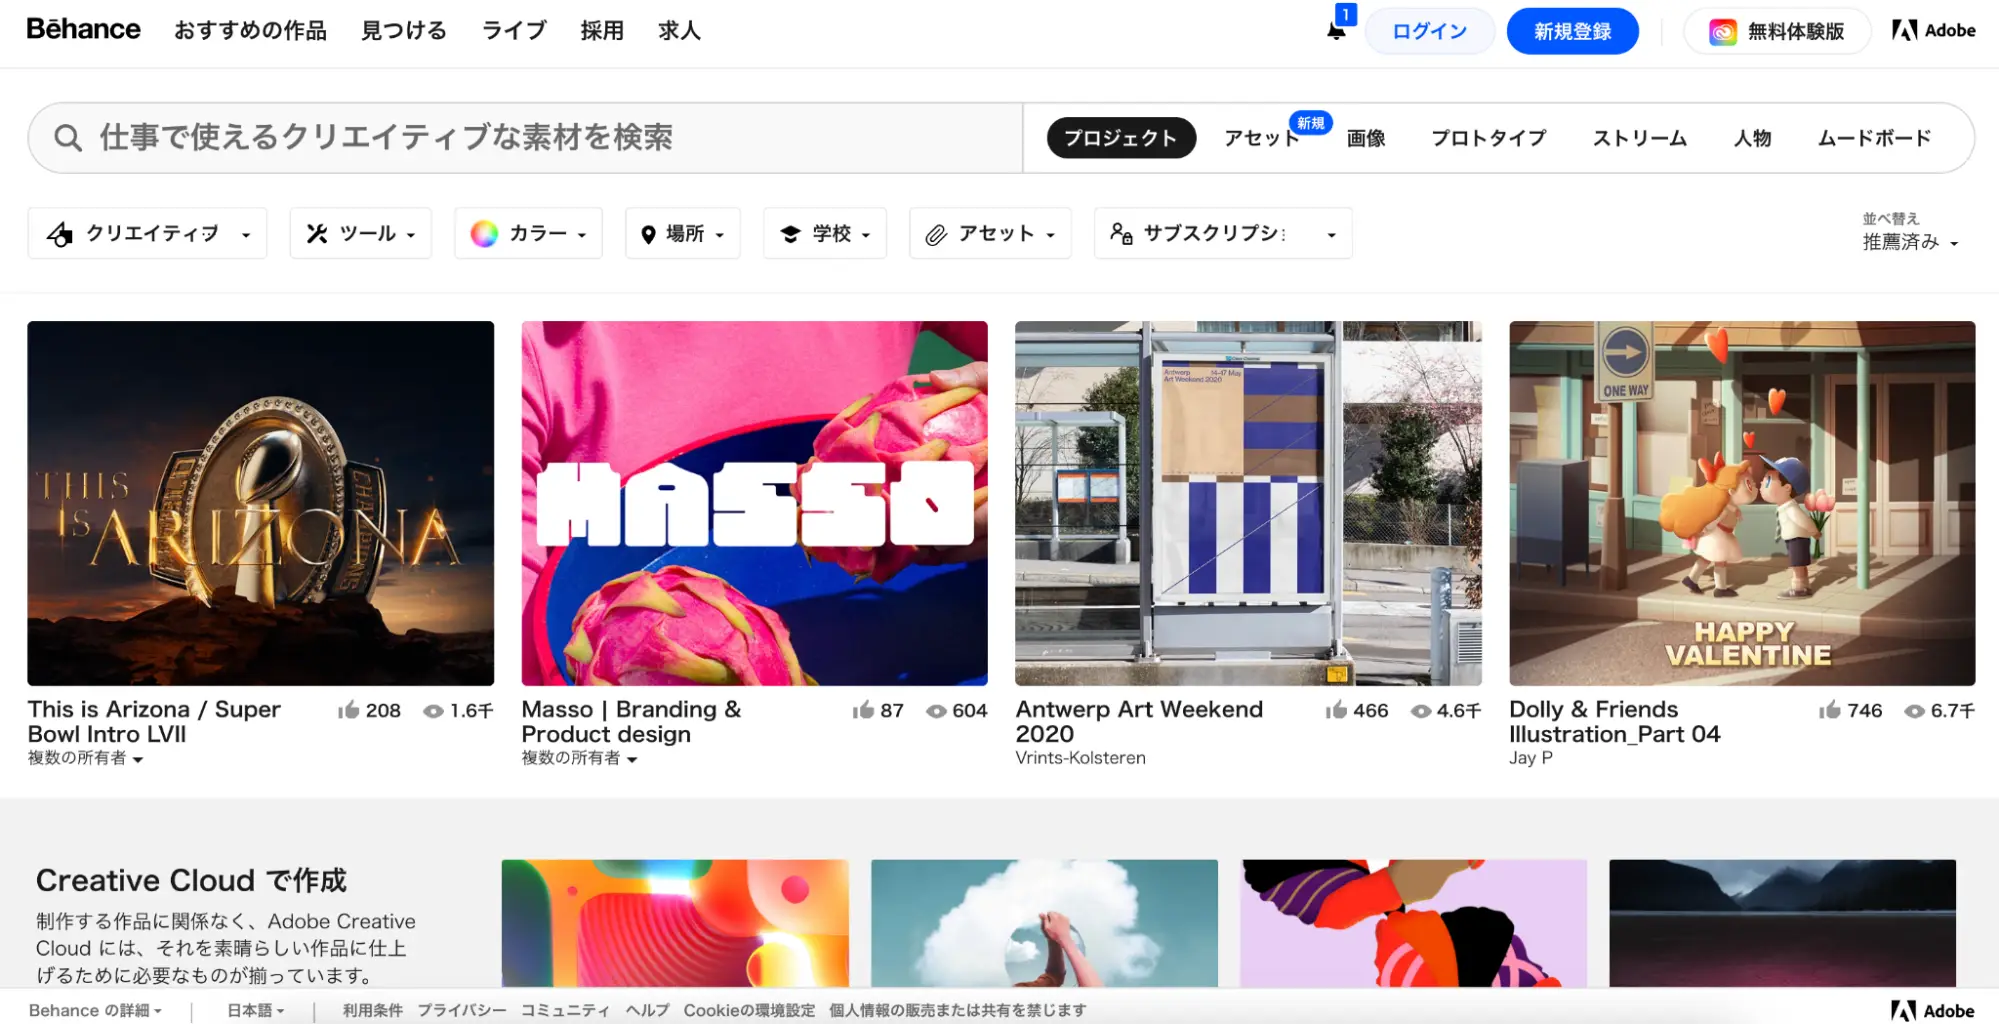This screenshot has width=1999, height=1024.
Task: Click the search magnifier icon
Action: [67, 137]
